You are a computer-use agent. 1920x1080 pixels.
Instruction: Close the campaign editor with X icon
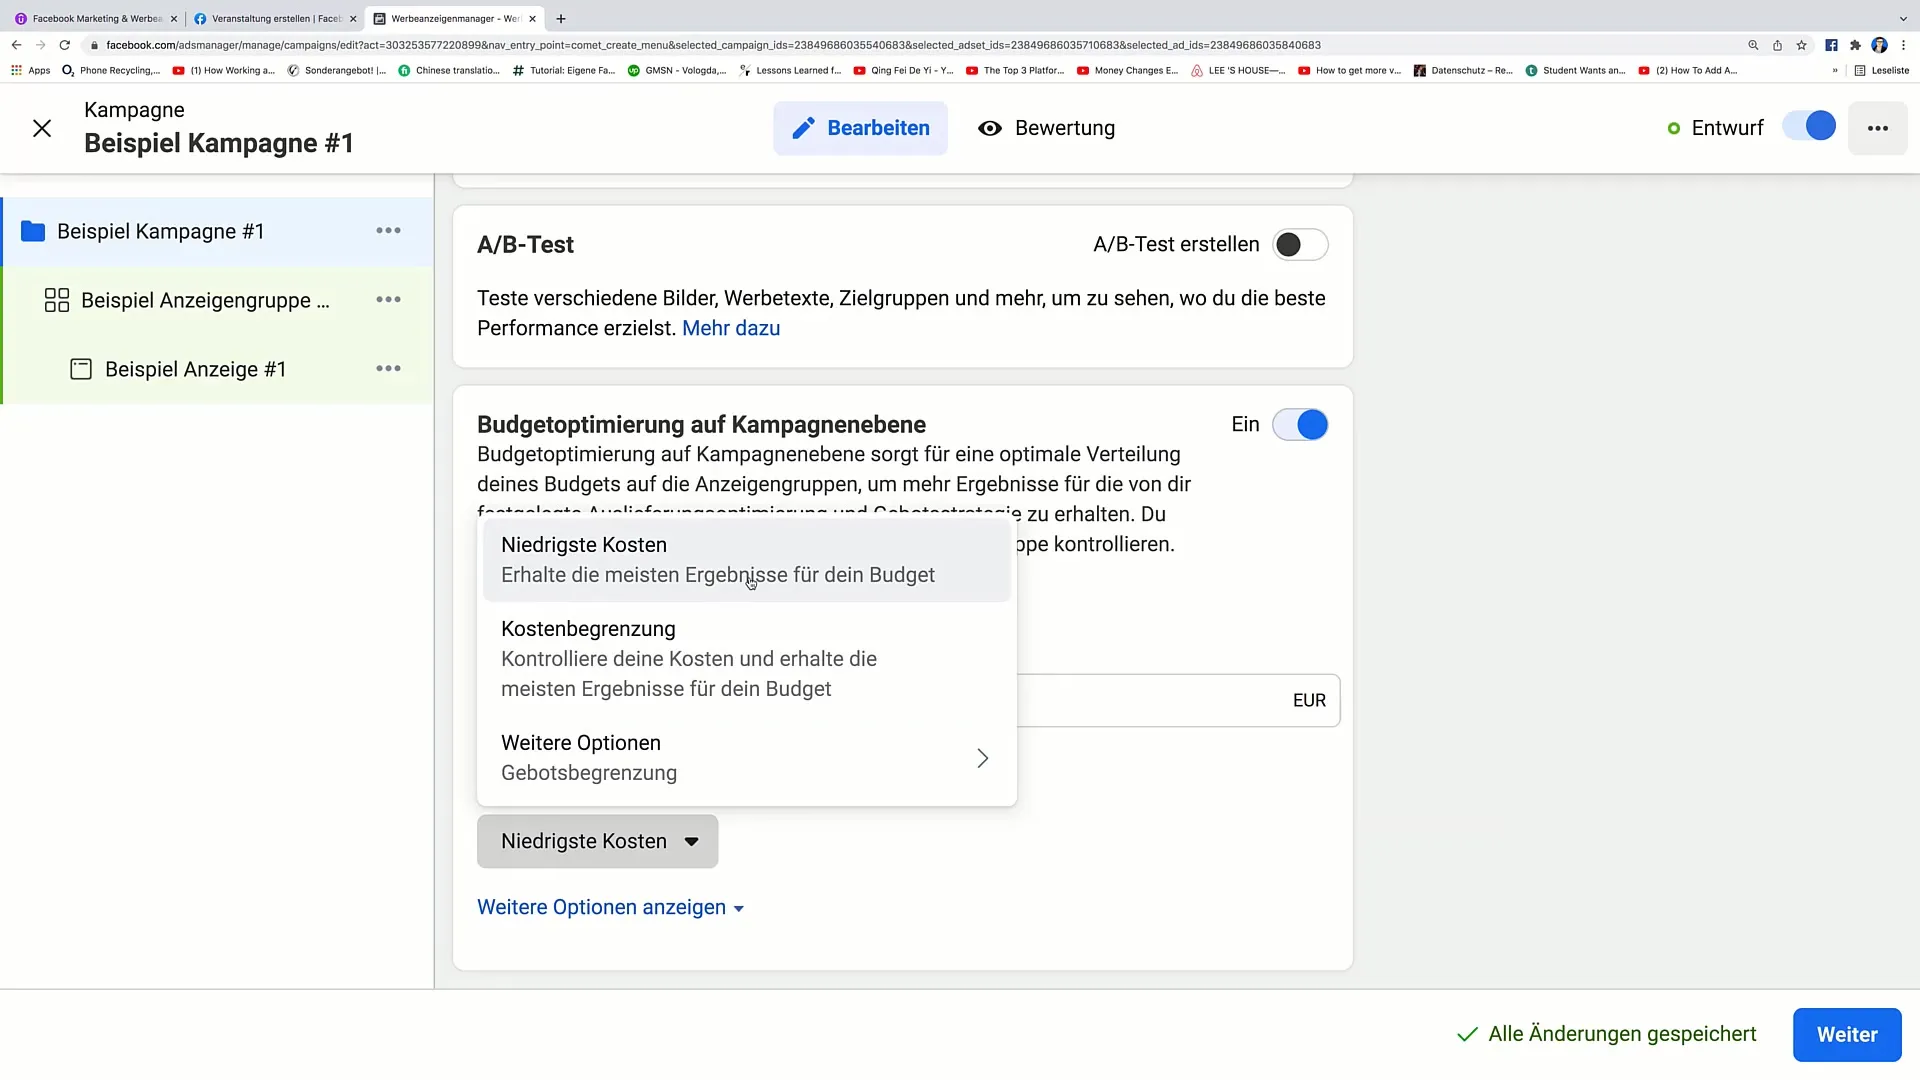point(42,128)
